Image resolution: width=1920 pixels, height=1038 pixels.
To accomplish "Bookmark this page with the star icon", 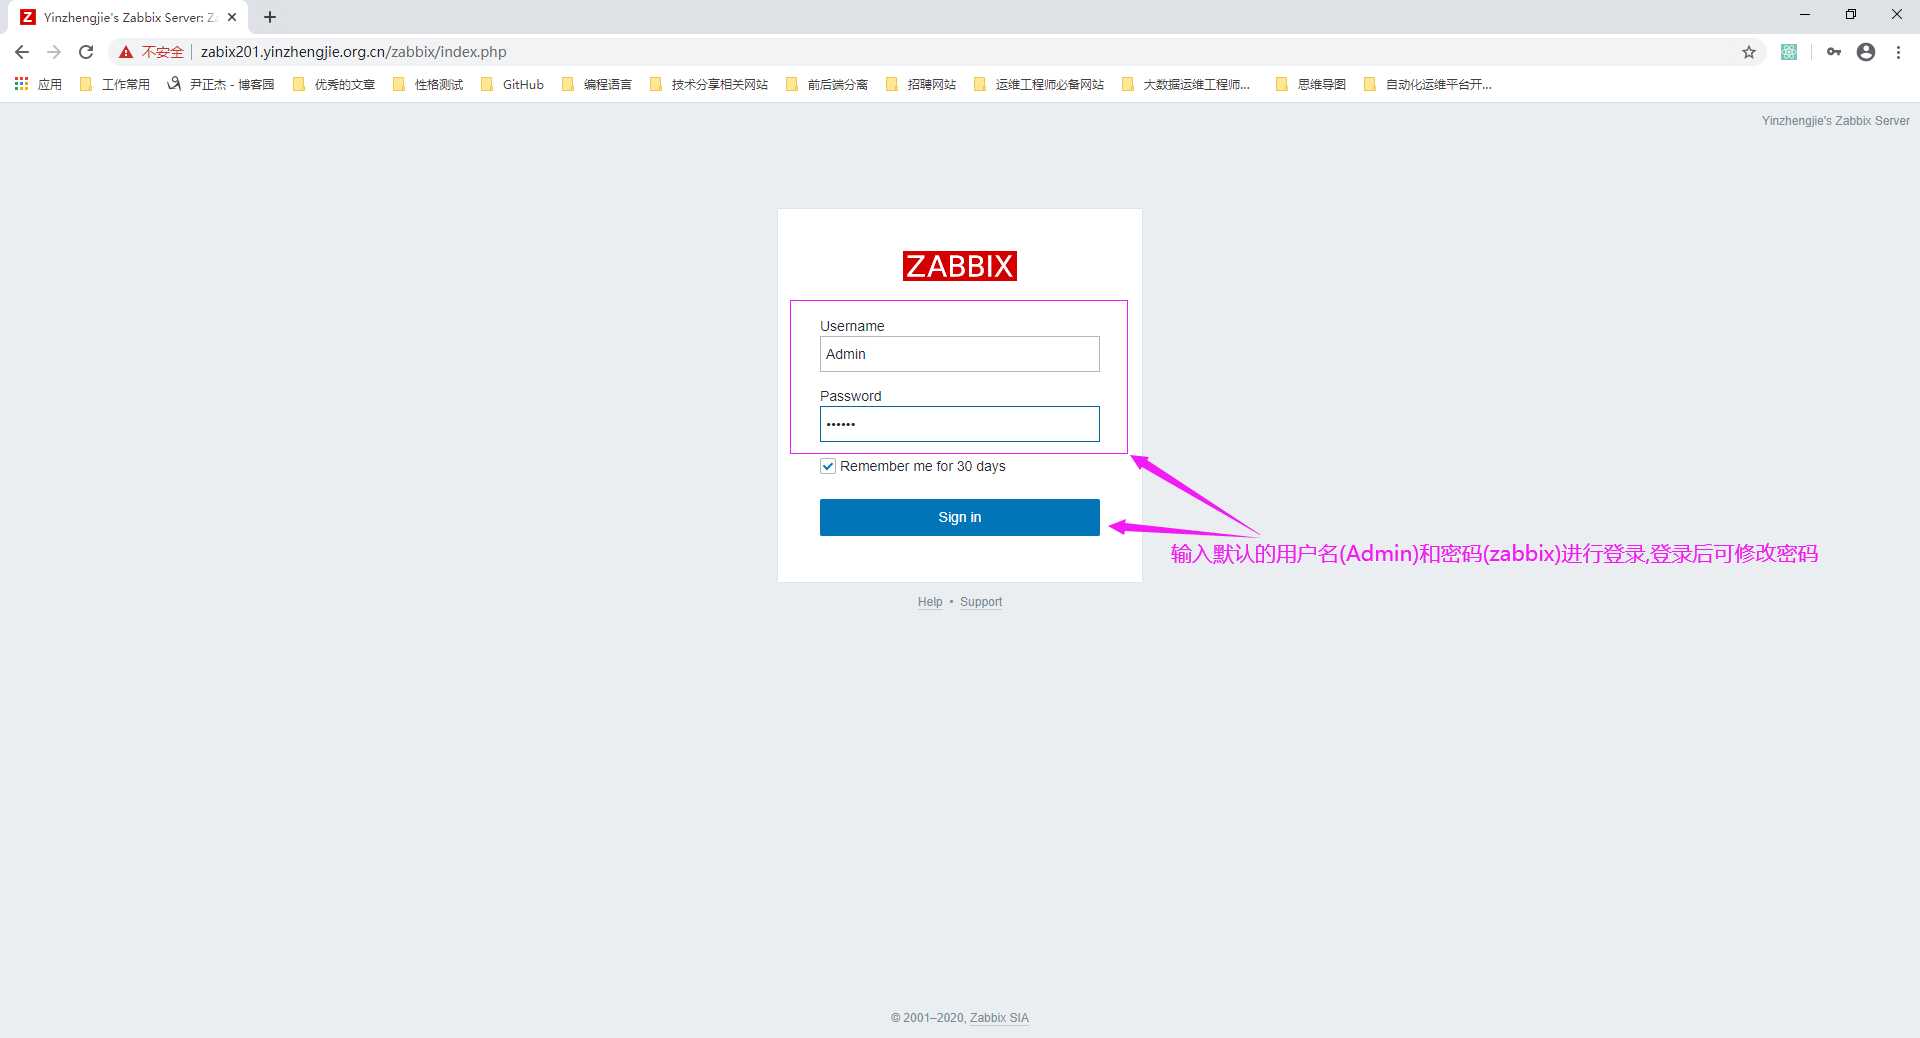I will pos(1749,52).
